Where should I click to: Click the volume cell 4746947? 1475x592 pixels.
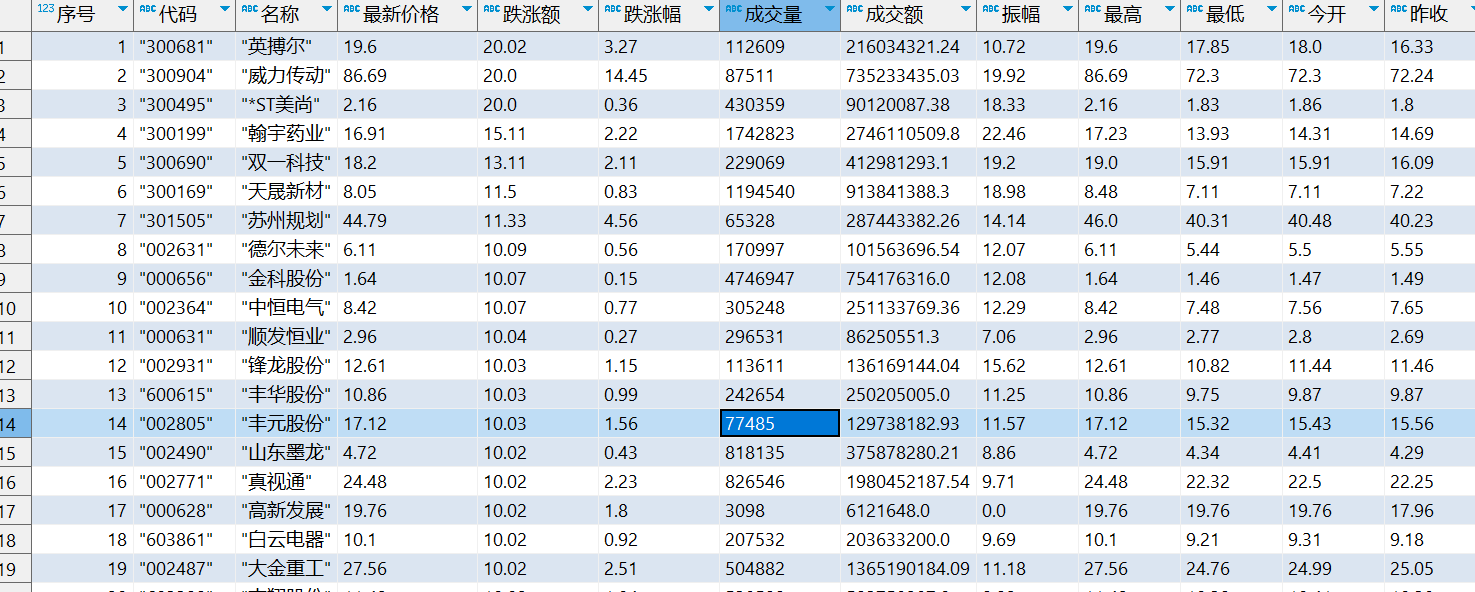(779, 279)
